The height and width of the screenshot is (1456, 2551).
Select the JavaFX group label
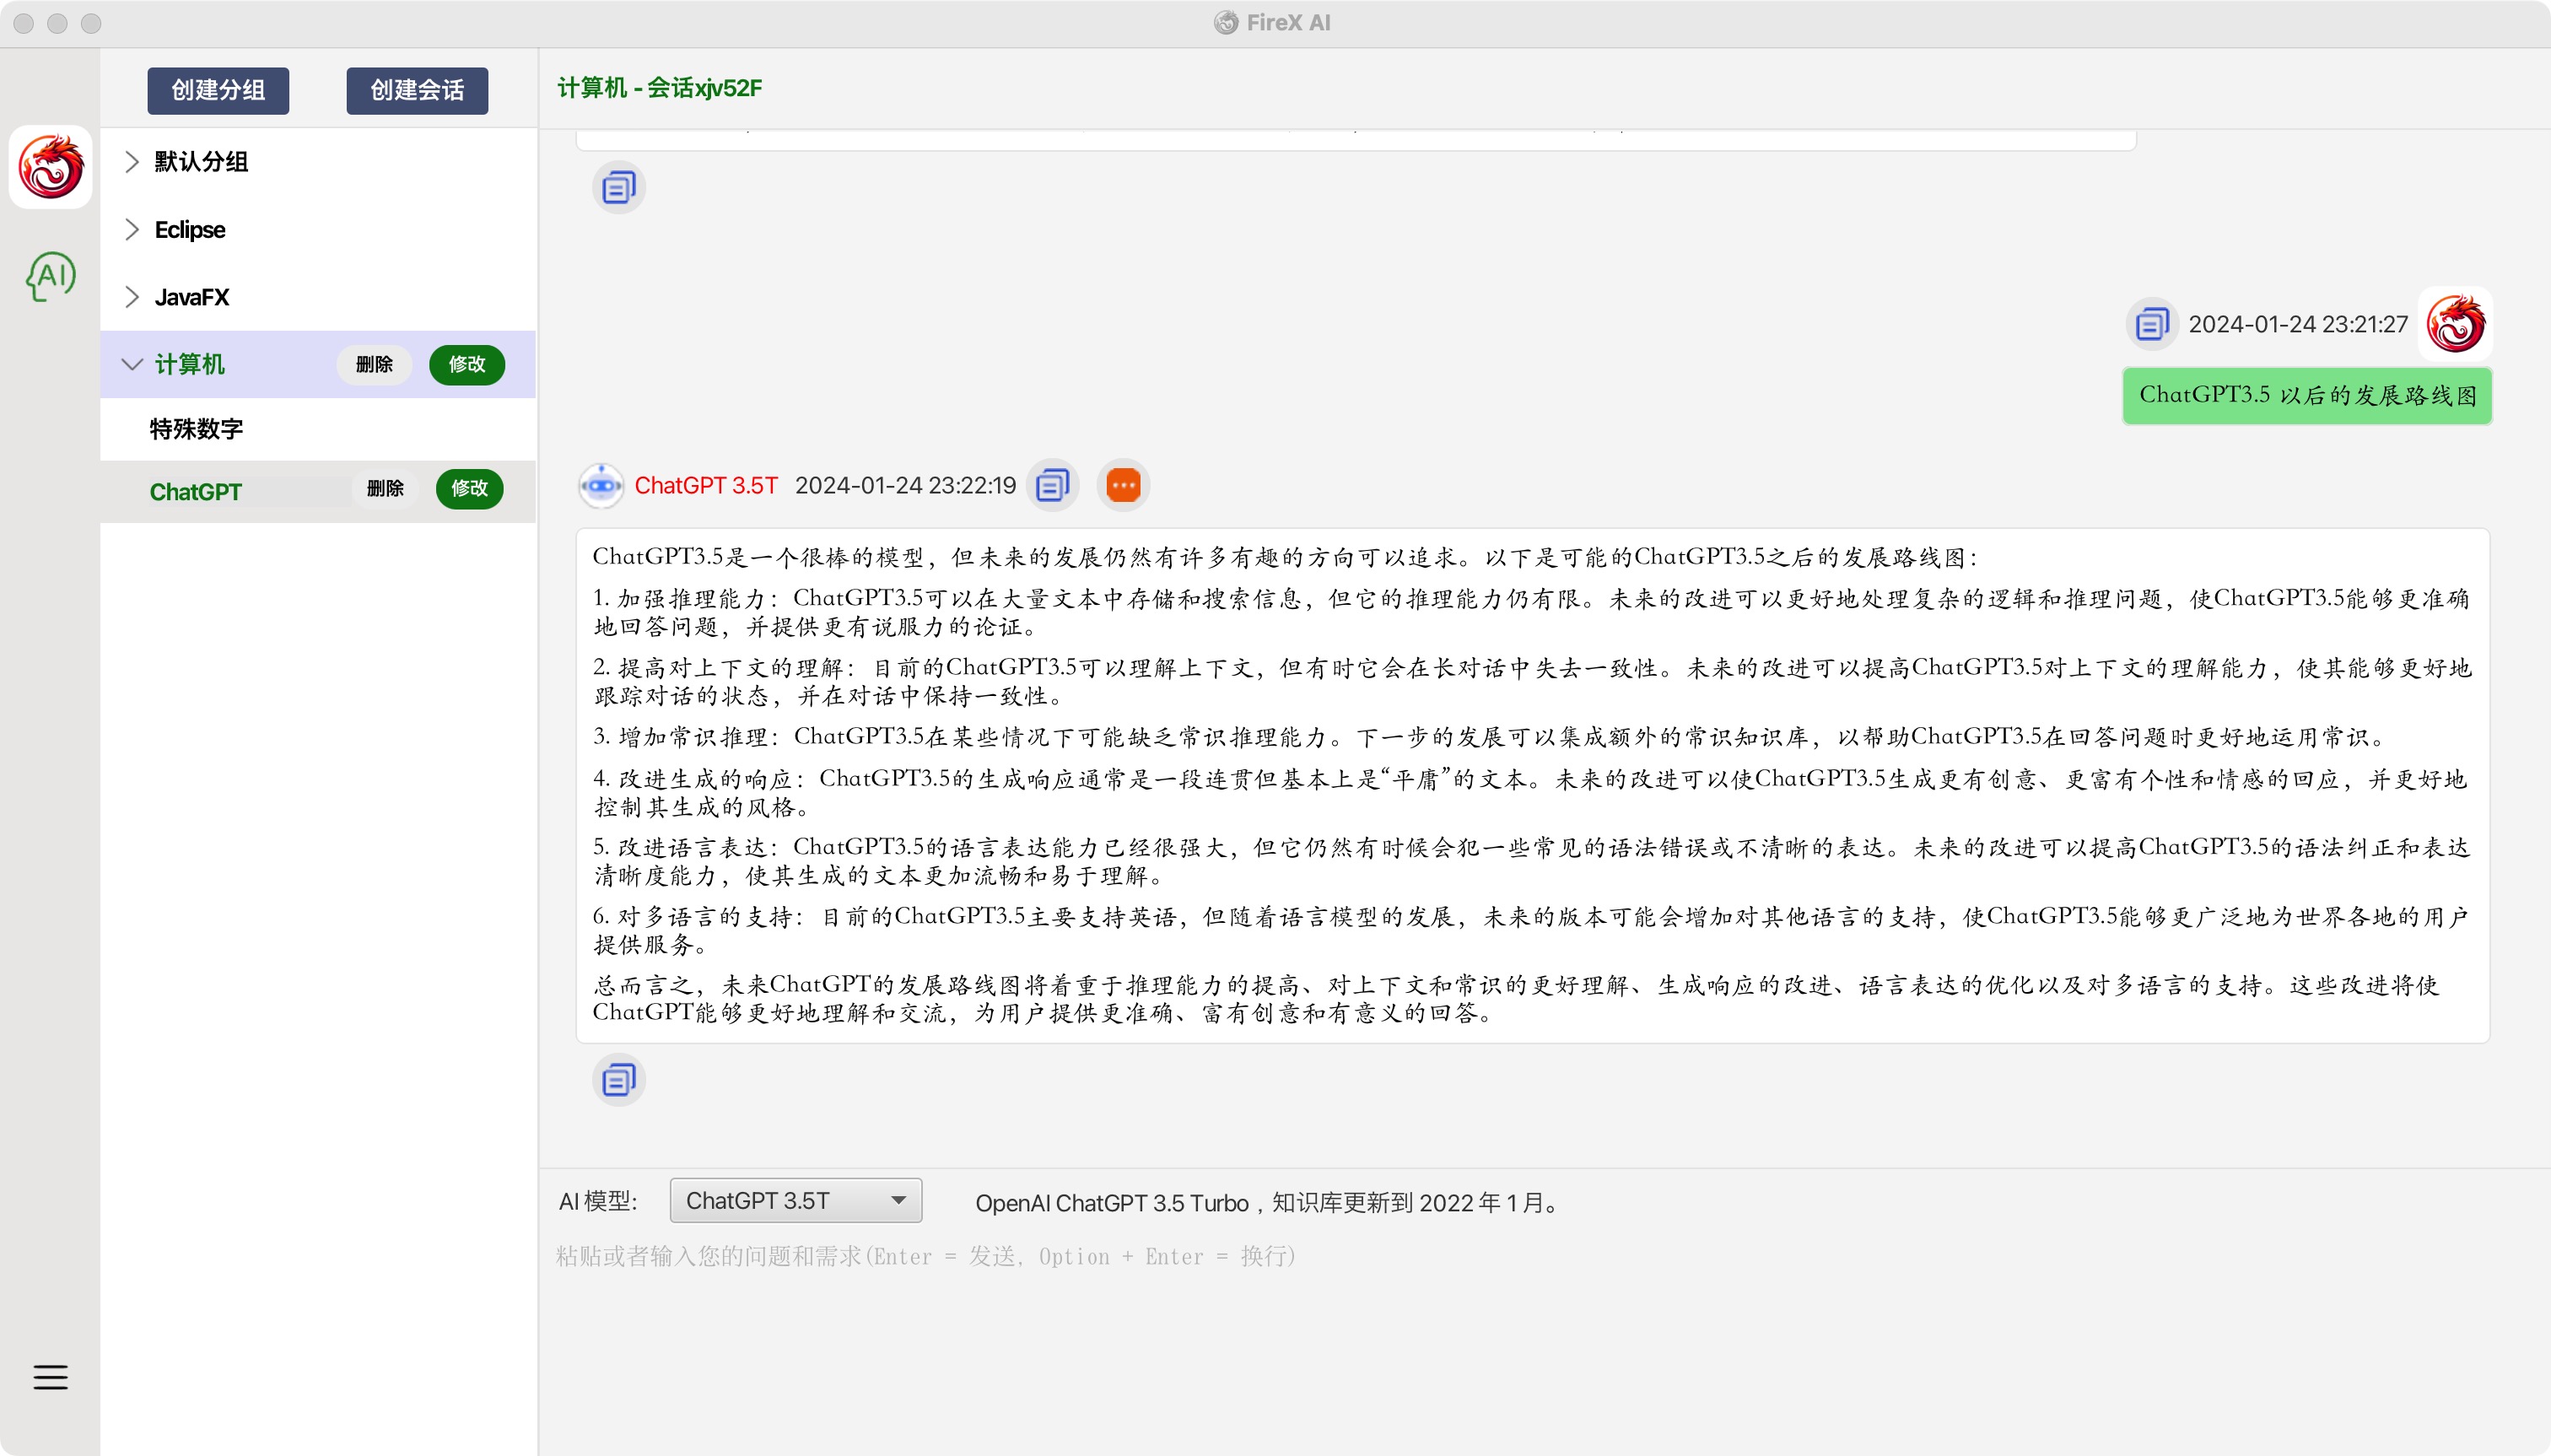coord(192,297)
